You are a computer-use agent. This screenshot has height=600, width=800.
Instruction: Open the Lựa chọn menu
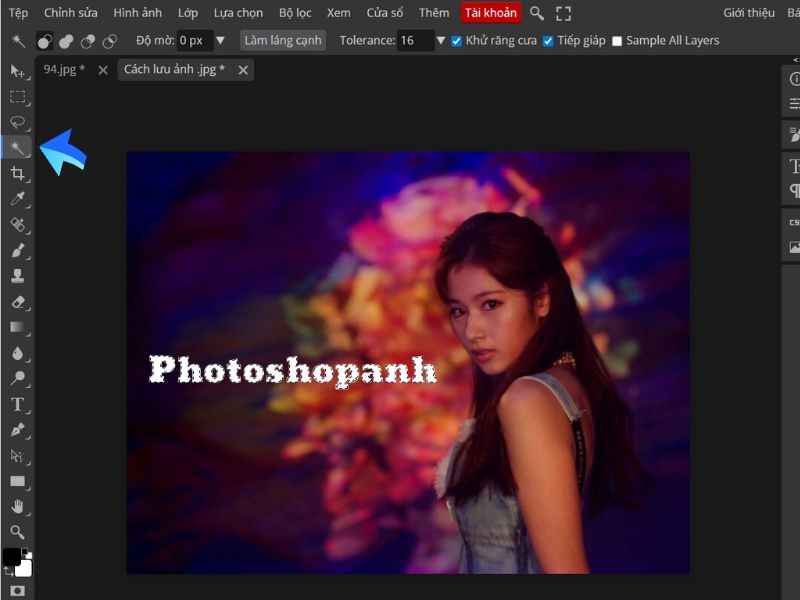238,13
